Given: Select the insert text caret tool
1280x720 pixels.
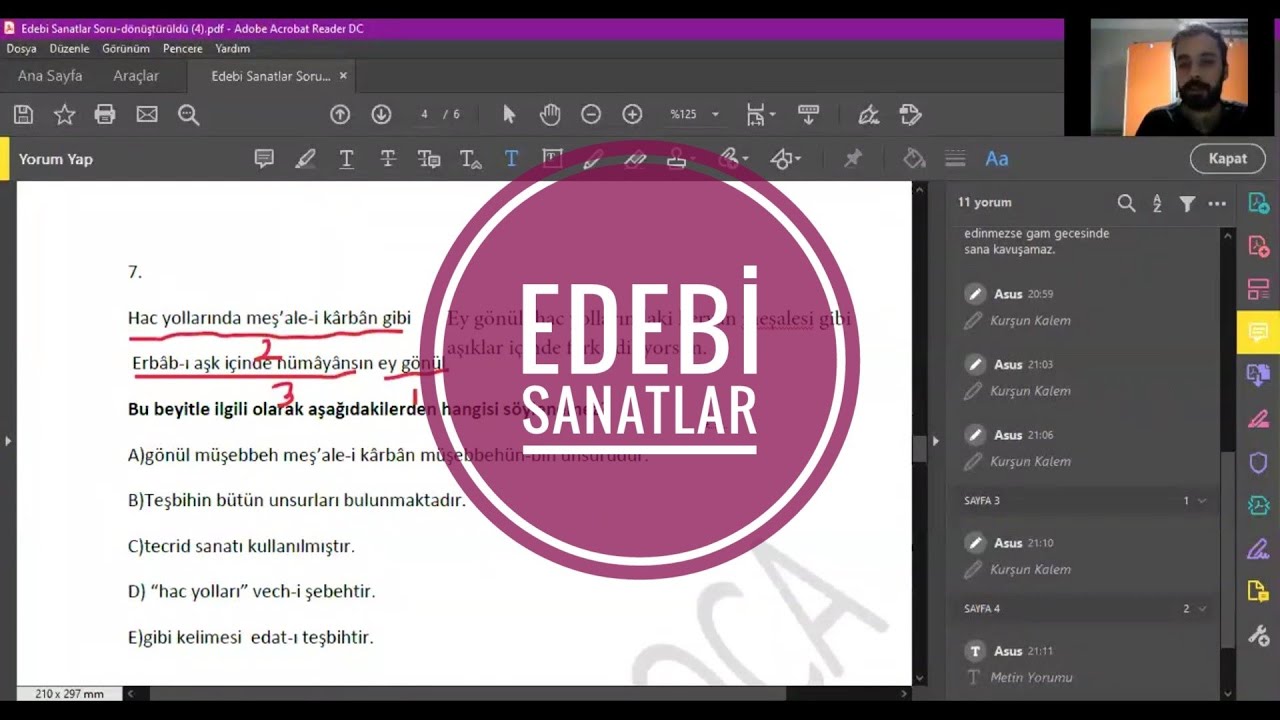Looking at the screenshot, I should click(470, 159).
